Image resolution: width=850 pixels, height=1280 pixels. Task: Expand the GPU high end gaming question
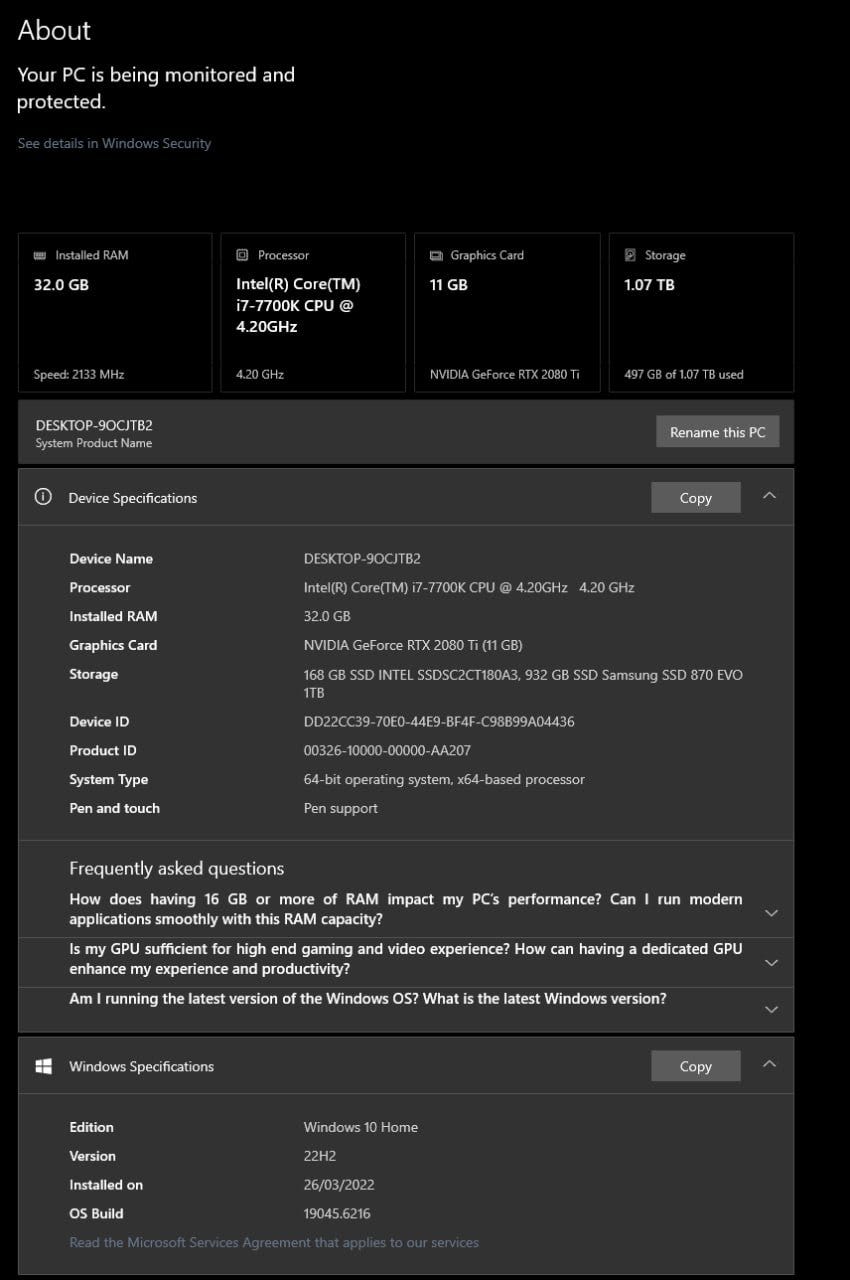771,962
